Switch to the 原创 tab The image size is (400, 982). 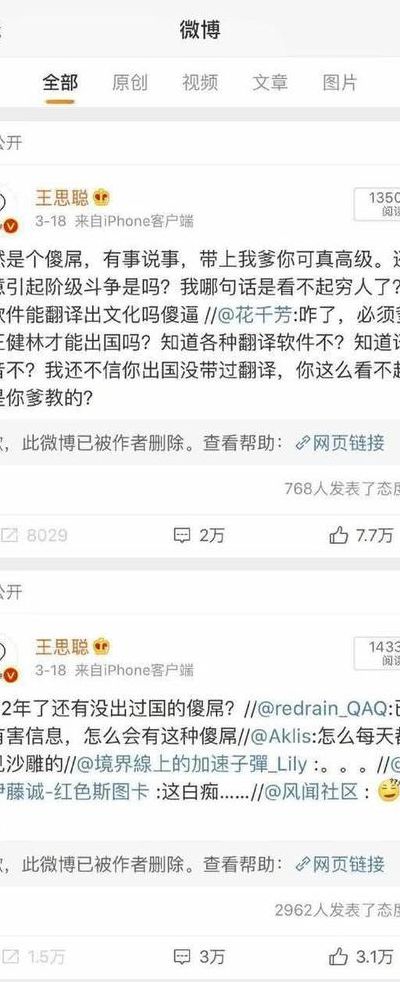point(130,82)
